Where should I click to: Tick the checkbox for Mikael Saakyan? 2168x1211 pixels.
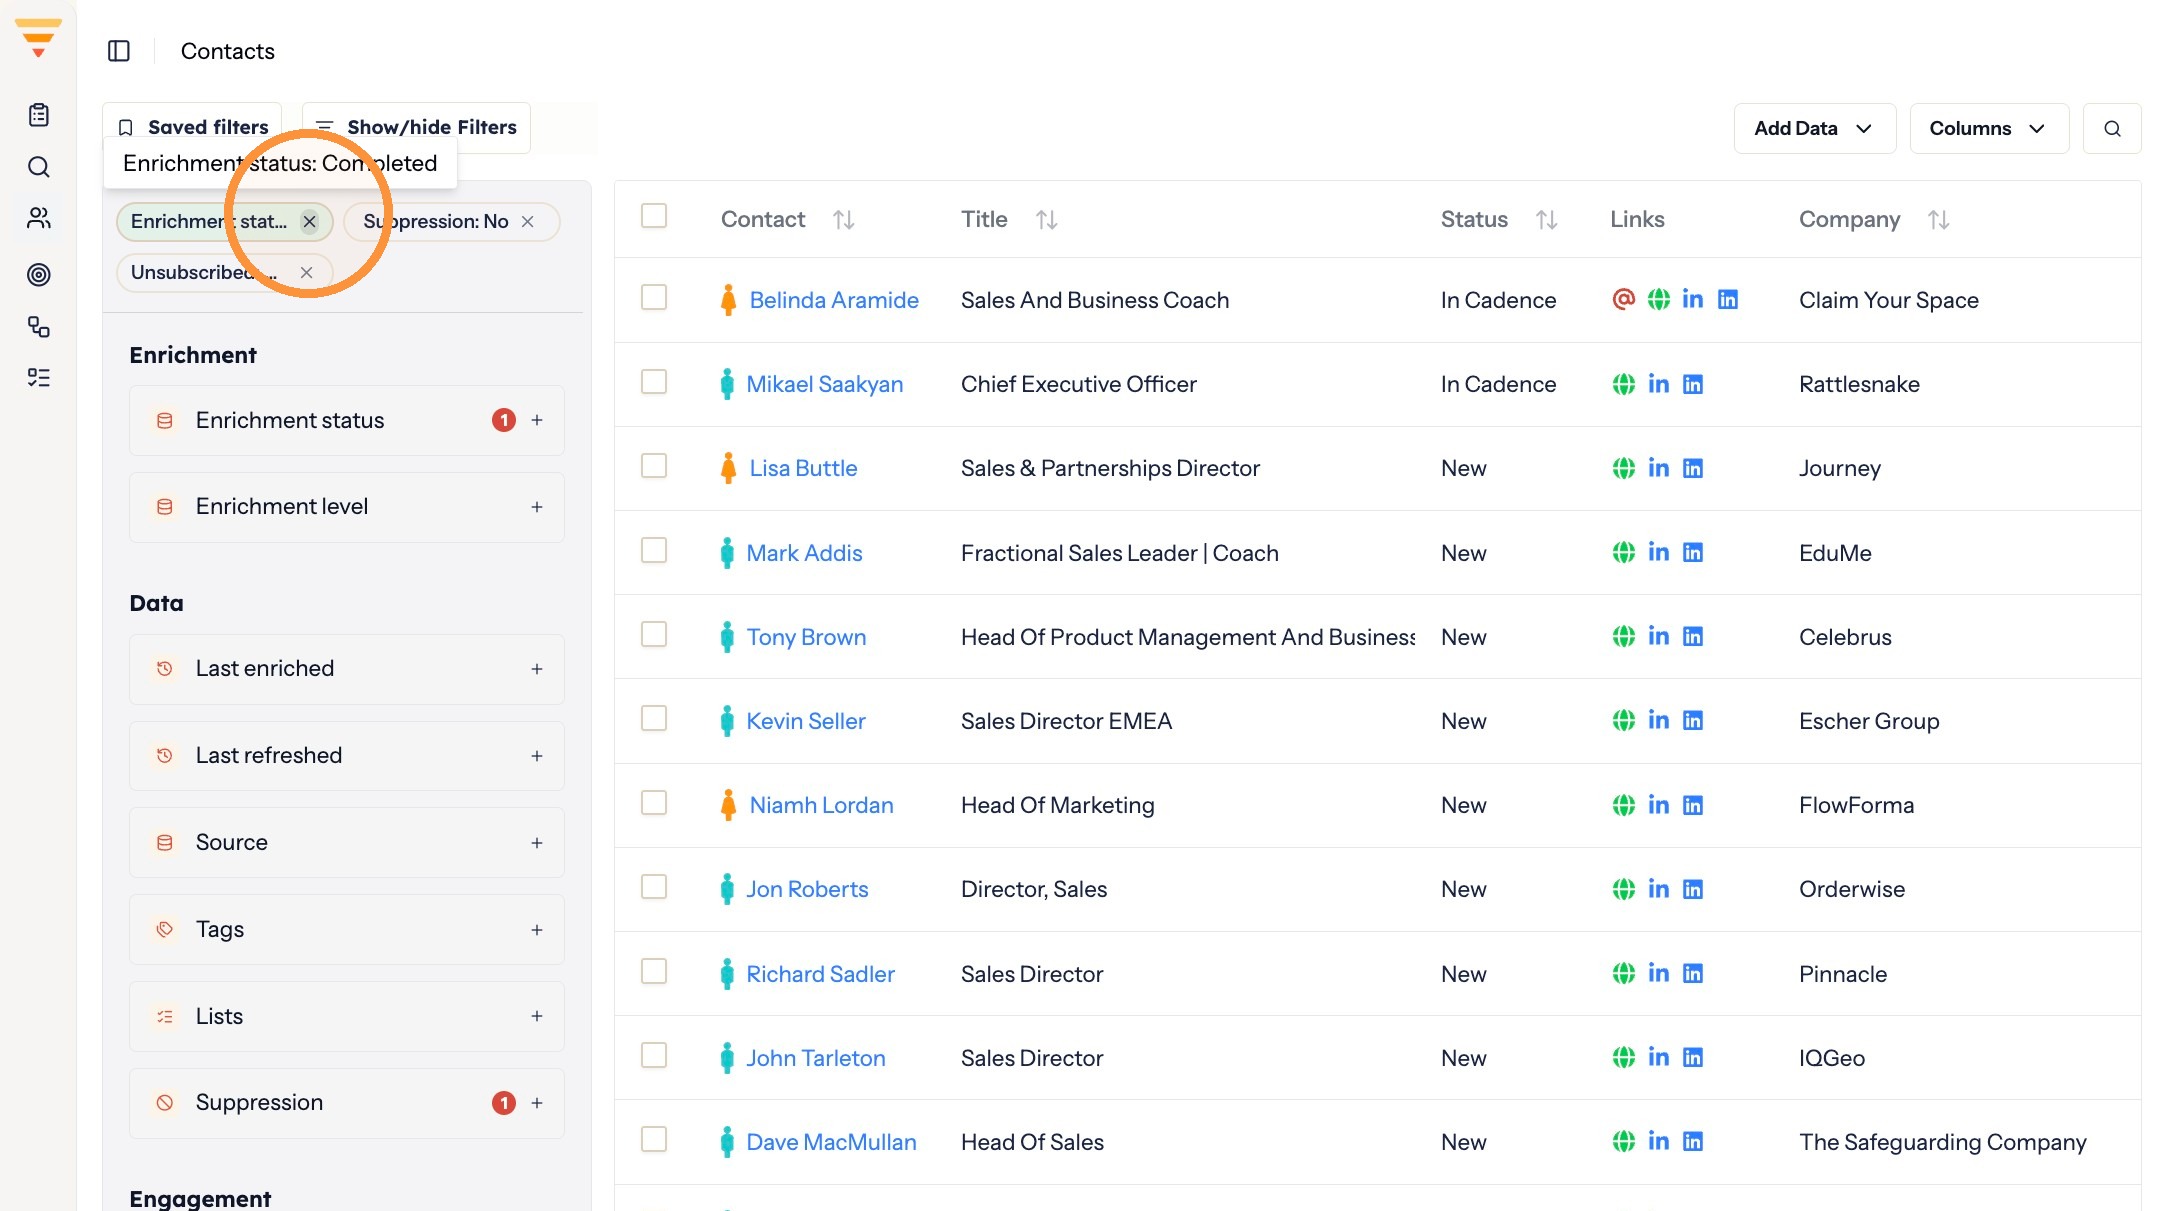pyautogui.click(x=654, y=382)
